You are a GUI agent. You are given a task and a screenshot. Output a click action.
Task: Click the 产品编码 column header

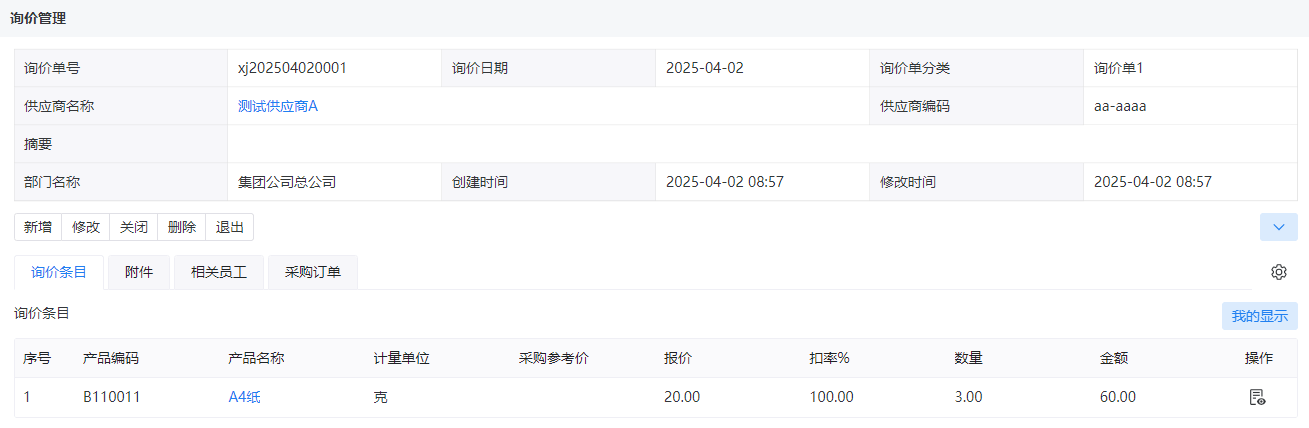pyautogui.click(x=111, y=358)
